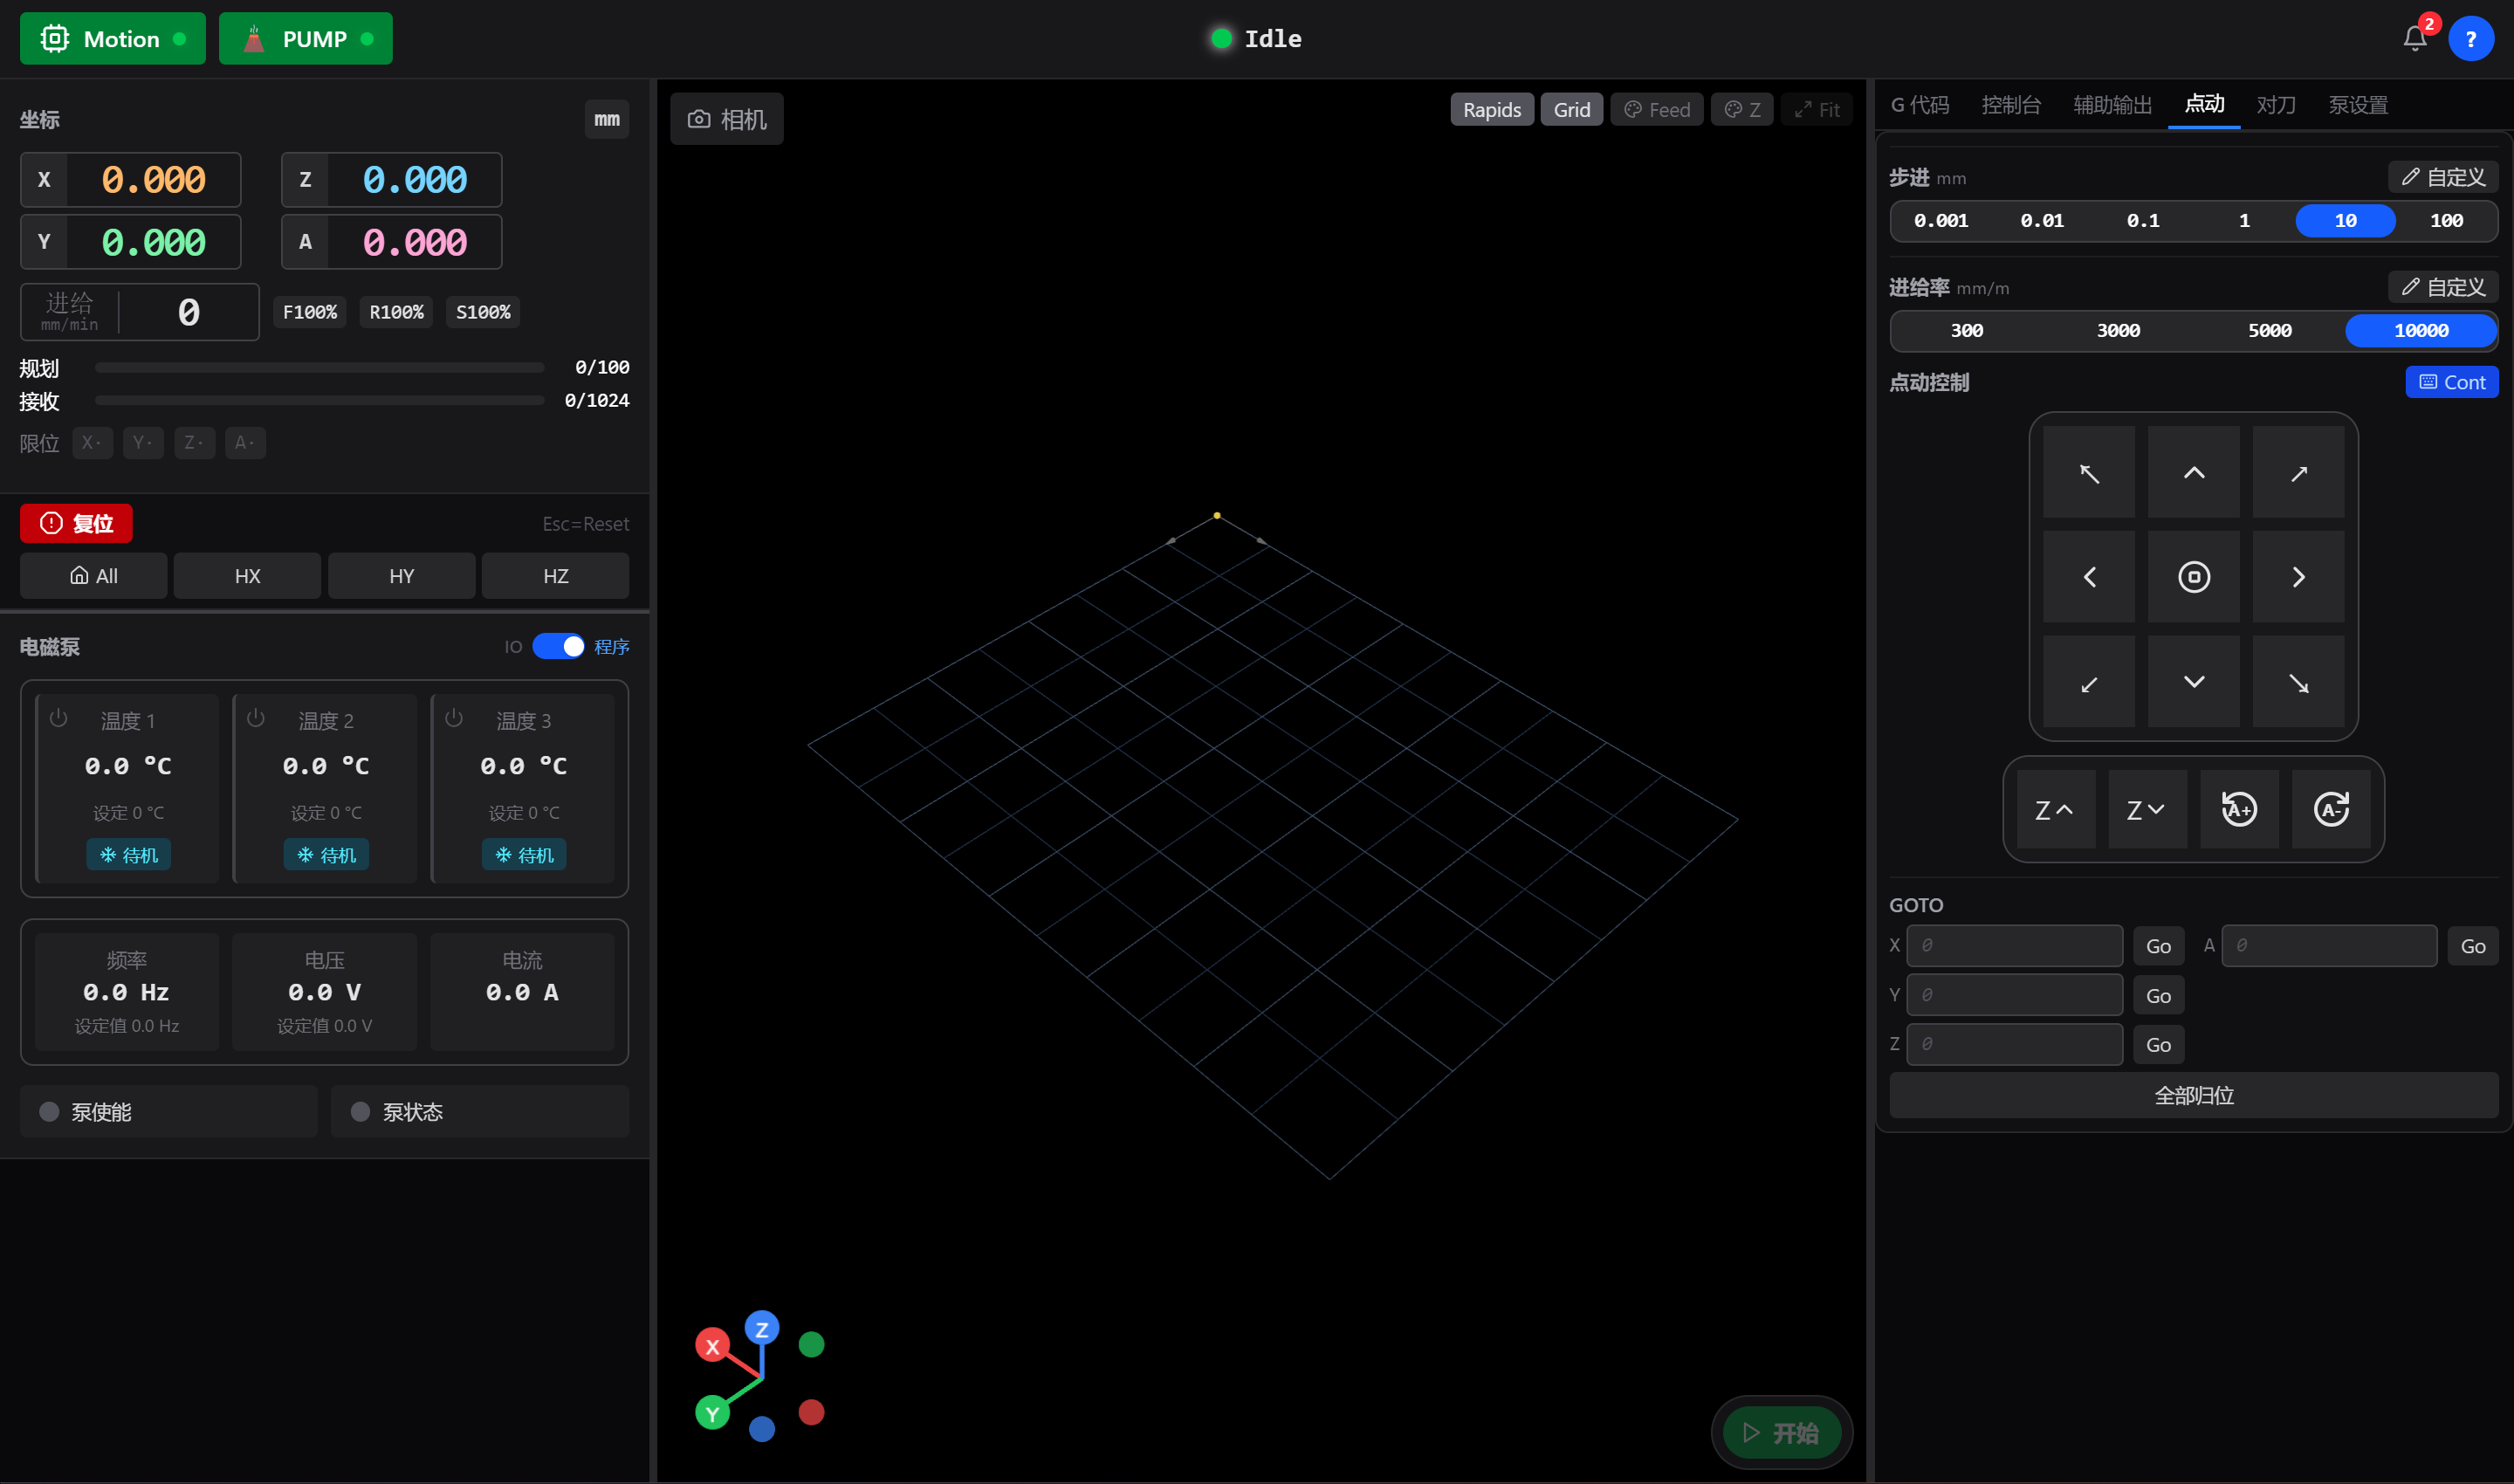Rotate A axis negative (A-)
Image resolution: width=2514 pixels, height=1484 pixels.
point(2332,810)
